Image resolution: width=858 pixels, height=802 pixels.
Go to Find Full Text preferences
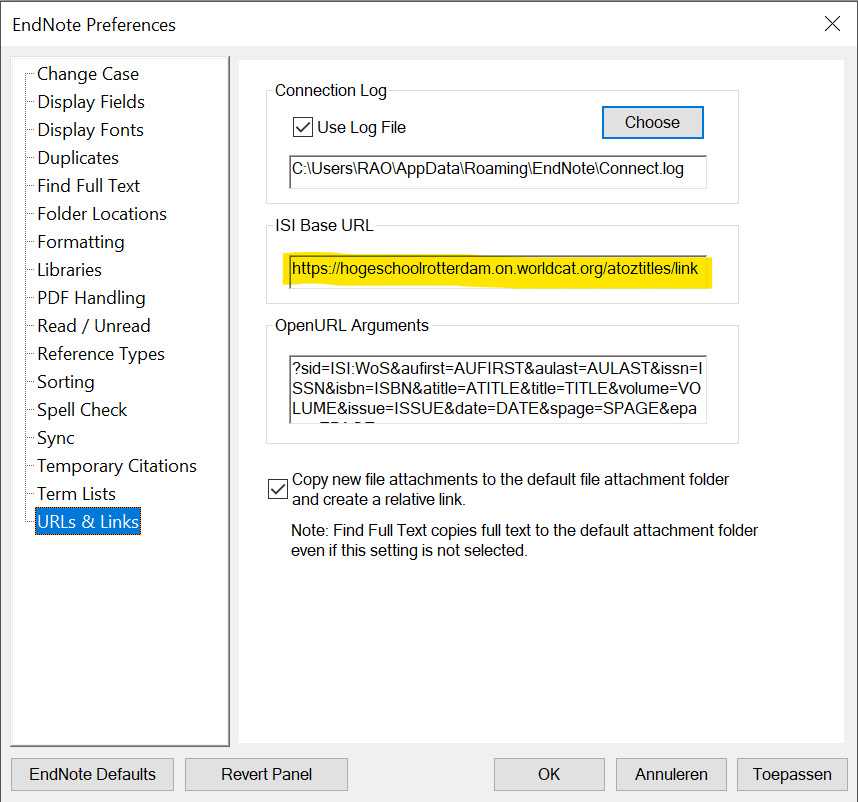point(88,186)
